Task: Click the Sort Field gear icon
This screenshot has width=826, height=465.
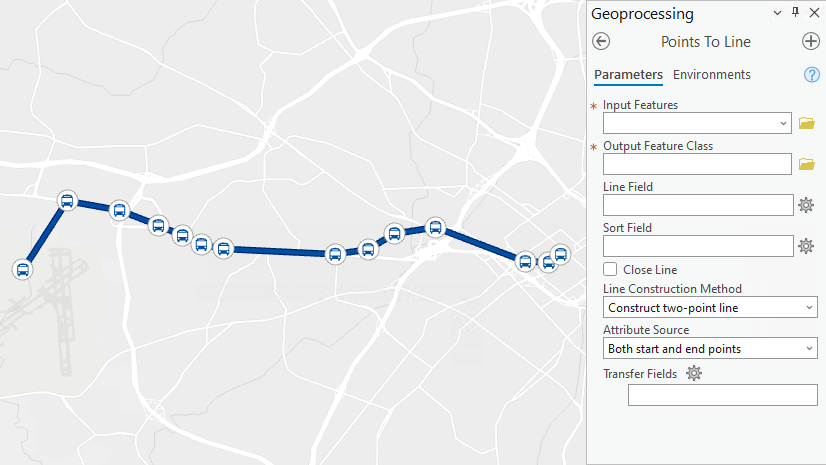Action: tap(807, 246)
